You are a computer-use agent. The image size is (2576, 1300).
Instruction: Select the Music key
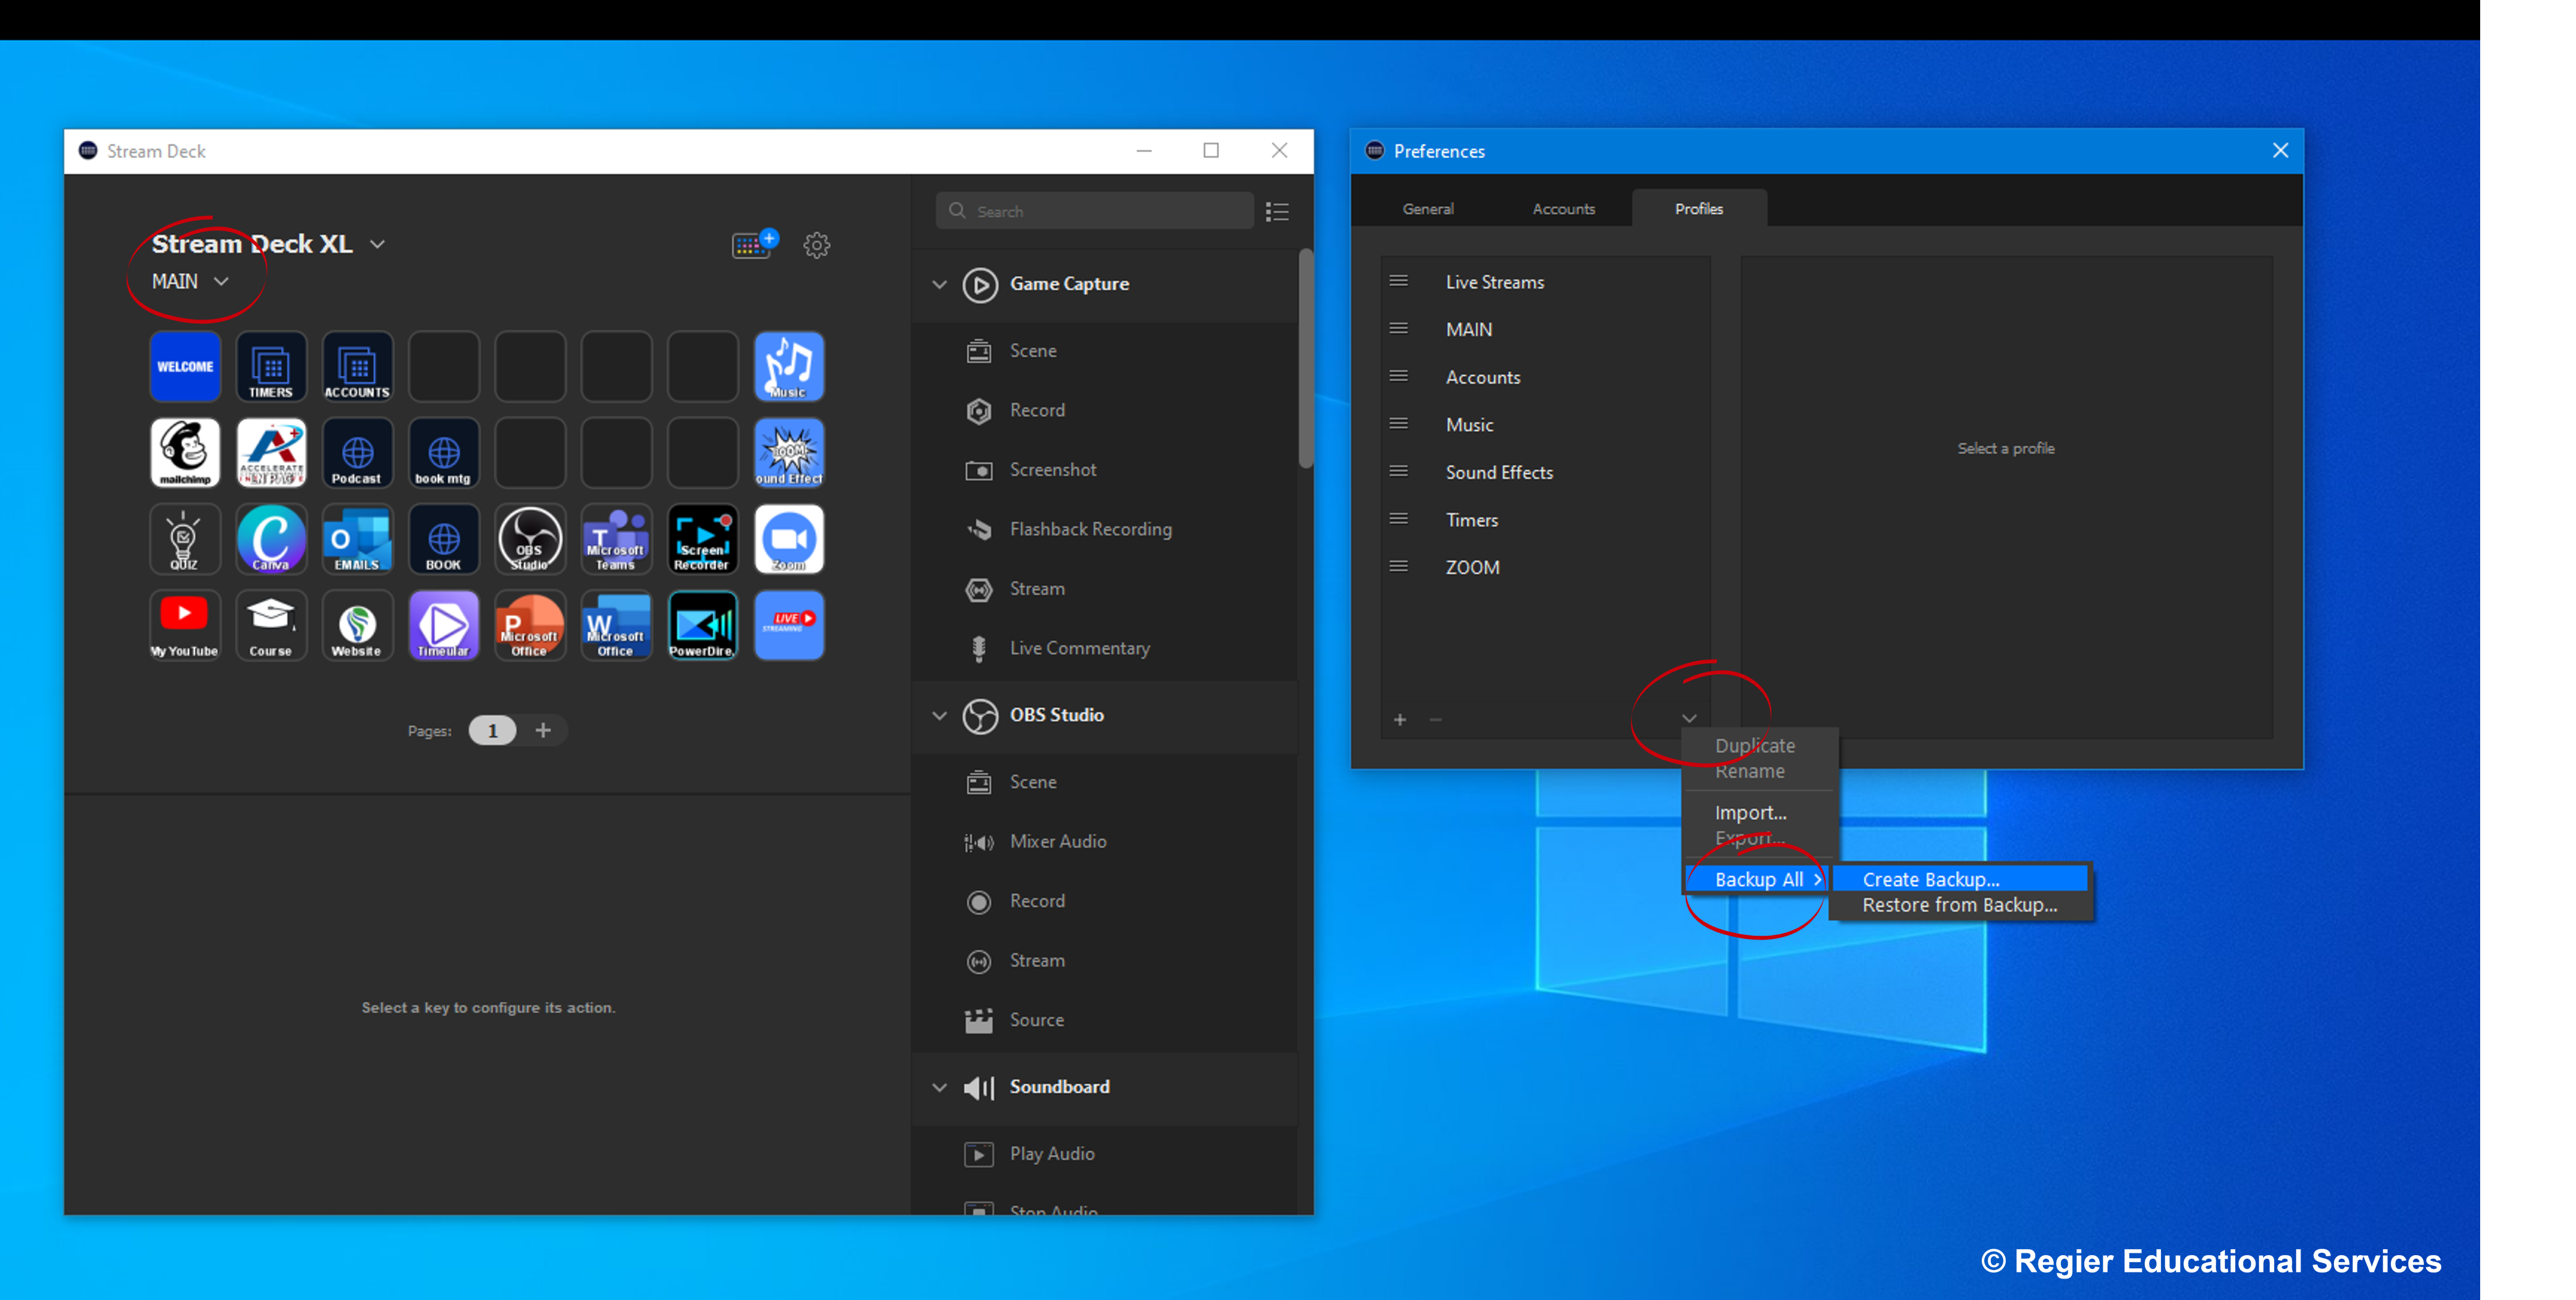click(789, 366)
